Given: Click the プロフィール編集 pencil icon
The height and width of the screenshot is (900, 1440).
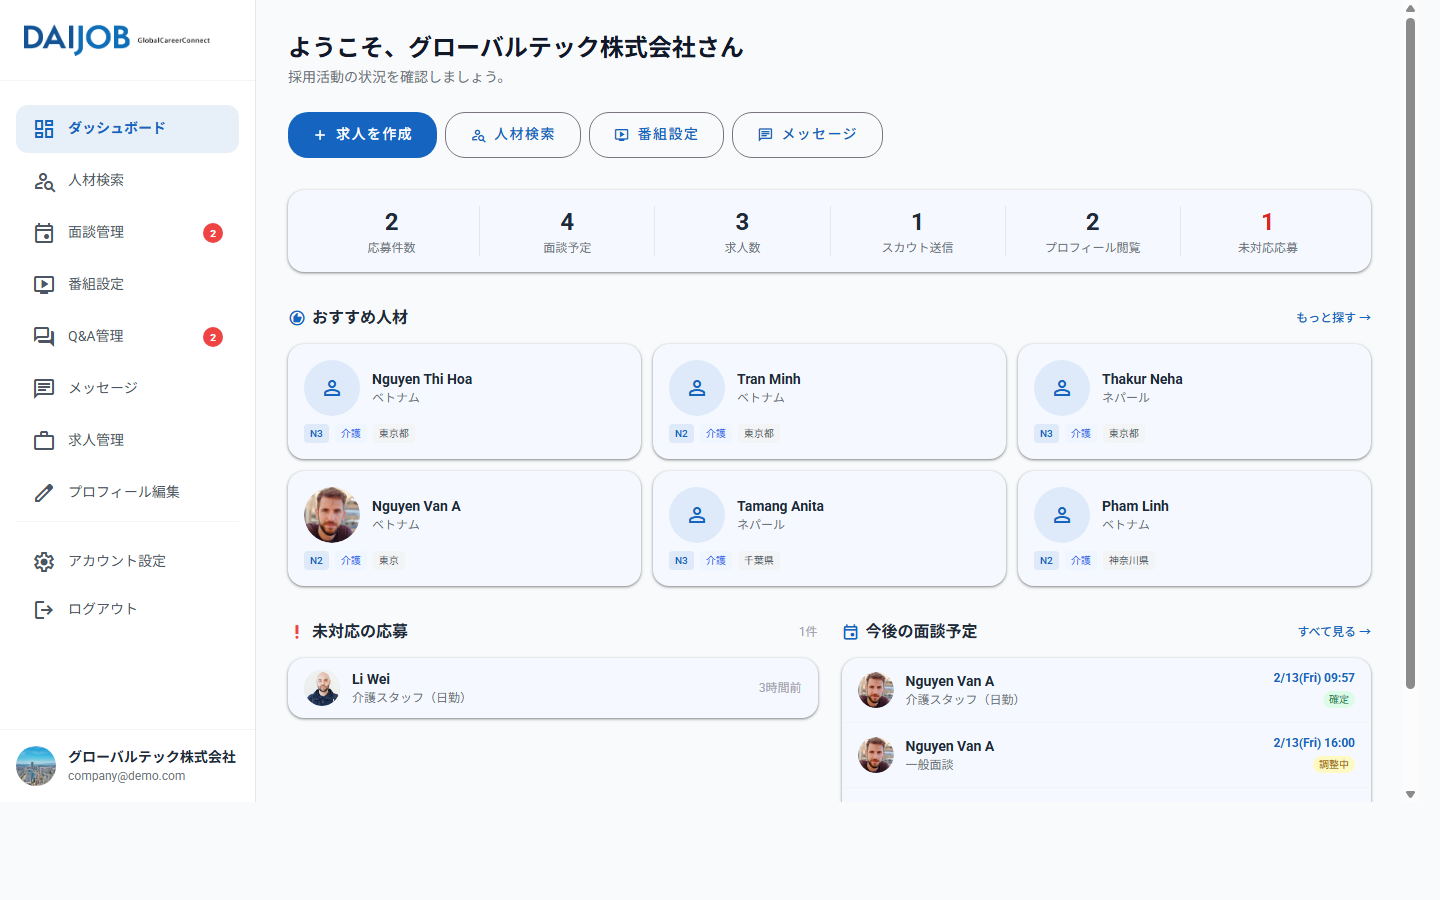Looking at the screenshot, I should (44, 492).
